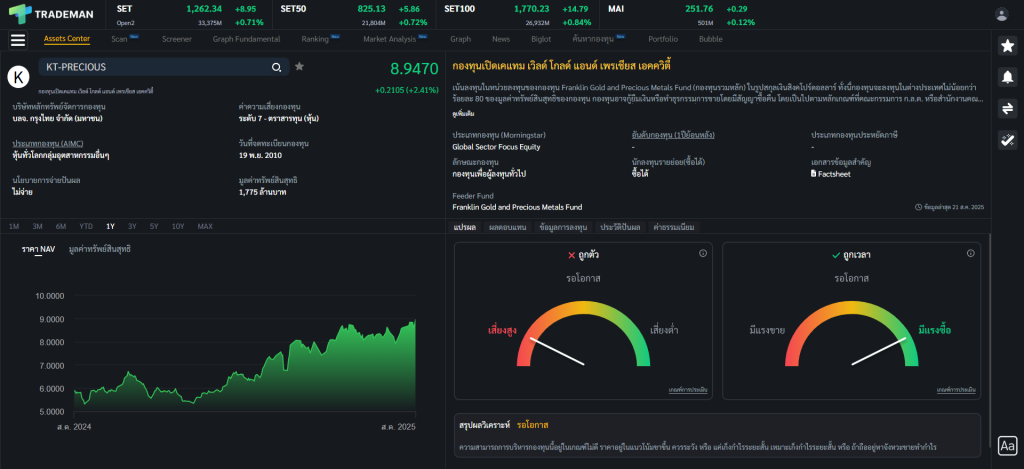Select YTD chart range
This screenshot has height=469, width=1024.
click(x=86, y=226)
